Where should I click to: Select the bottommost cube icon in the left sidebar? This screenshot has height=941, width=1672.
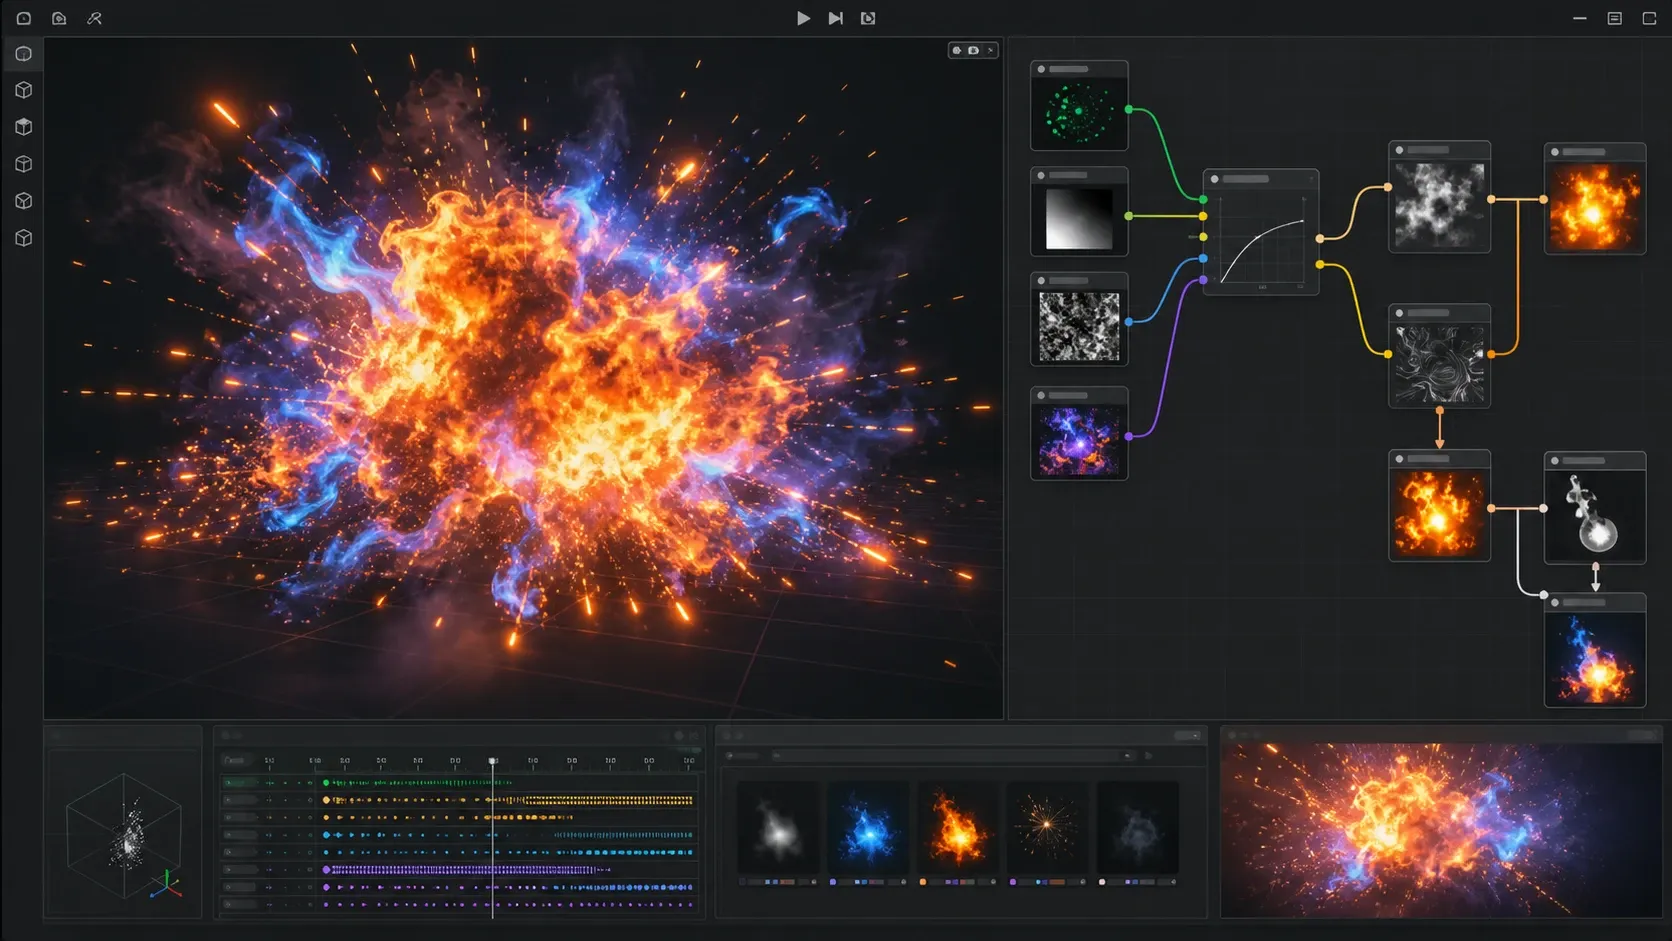pos(24,238)
